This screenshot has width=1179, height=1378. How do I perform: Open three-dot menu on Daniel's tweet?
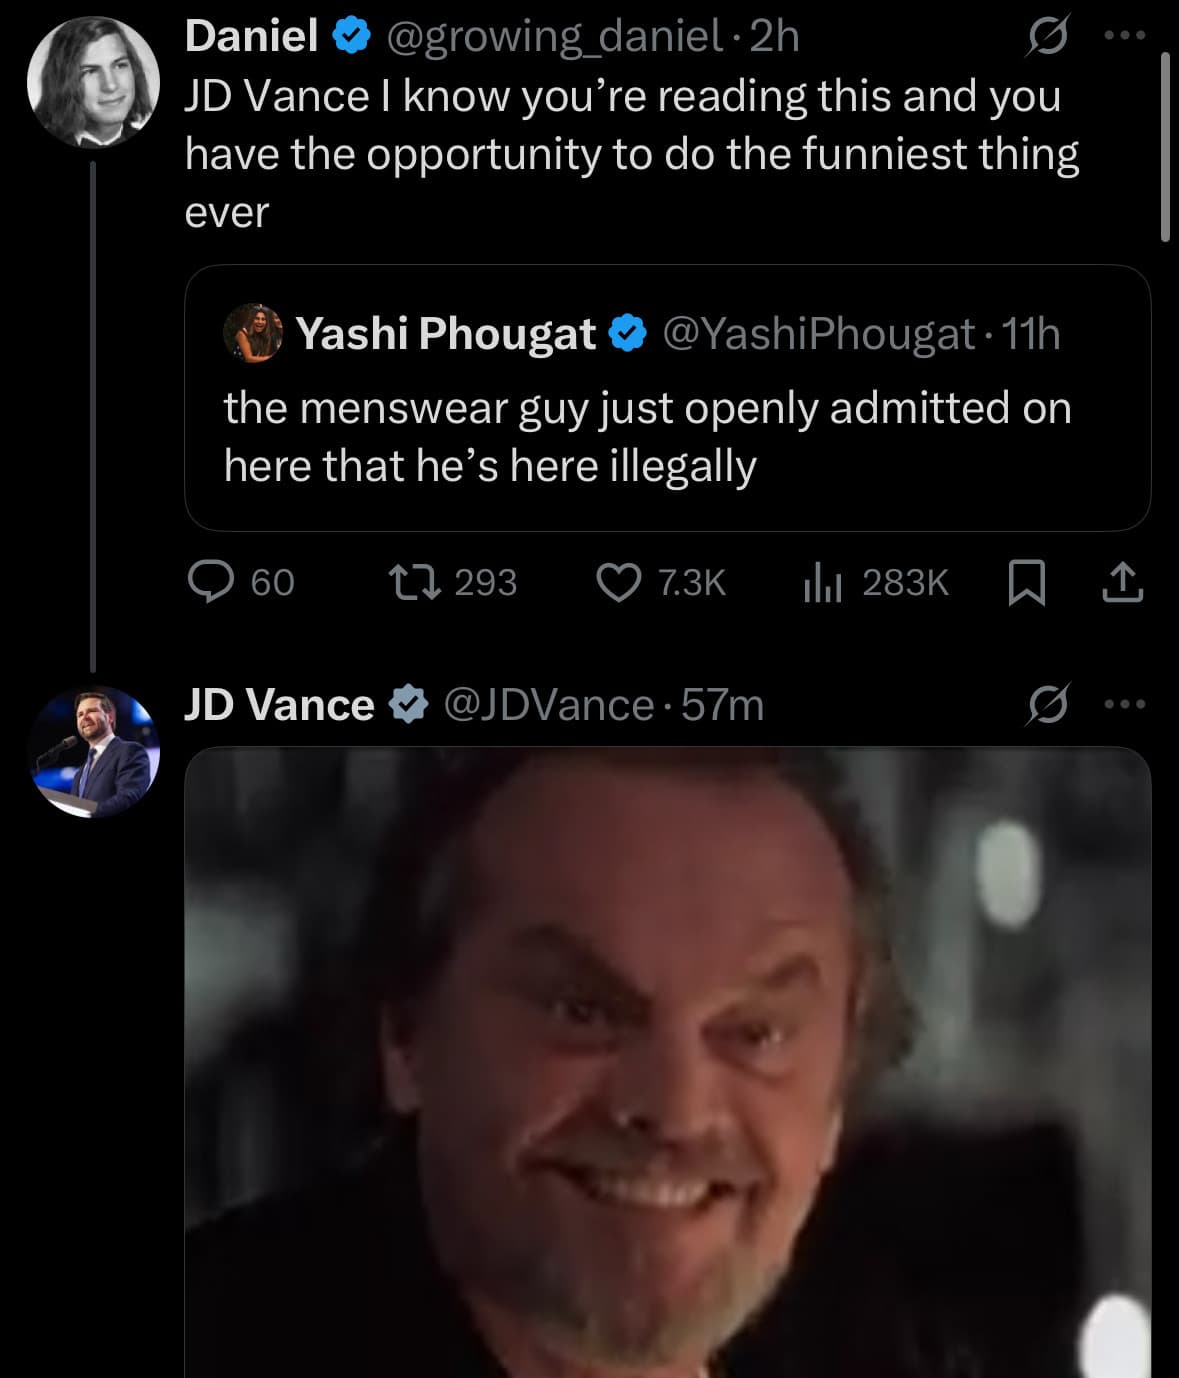point(1124,36)
